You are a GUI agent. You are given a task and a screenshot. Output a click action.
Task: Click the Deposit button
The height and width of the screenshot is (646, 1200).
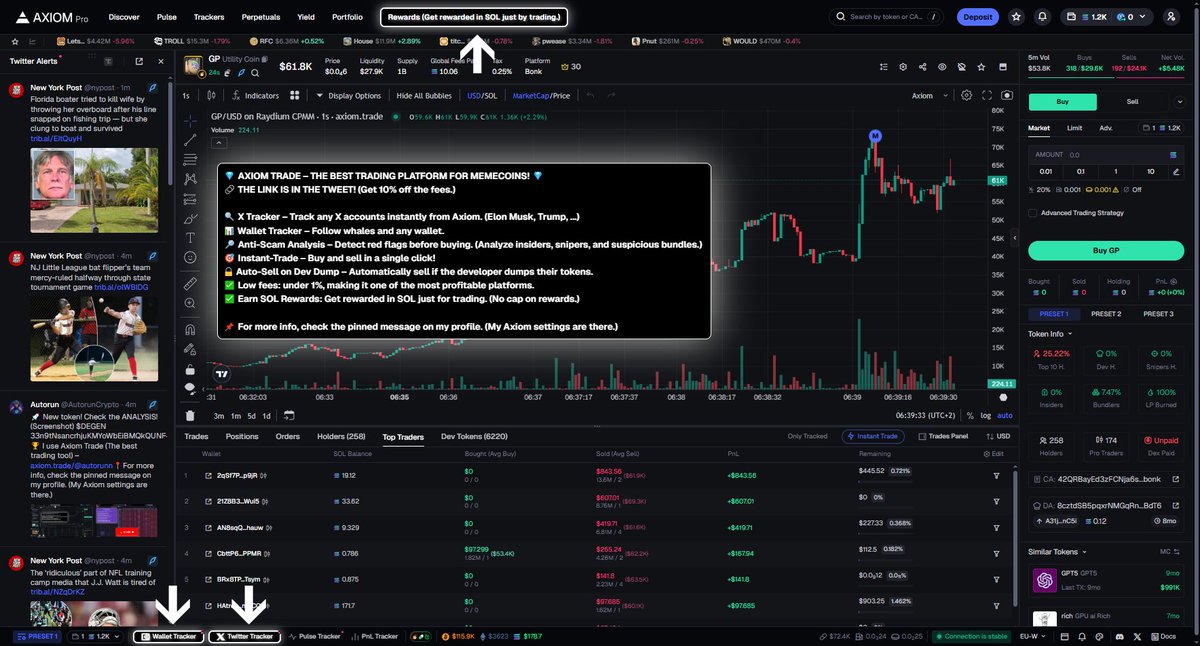978,17
